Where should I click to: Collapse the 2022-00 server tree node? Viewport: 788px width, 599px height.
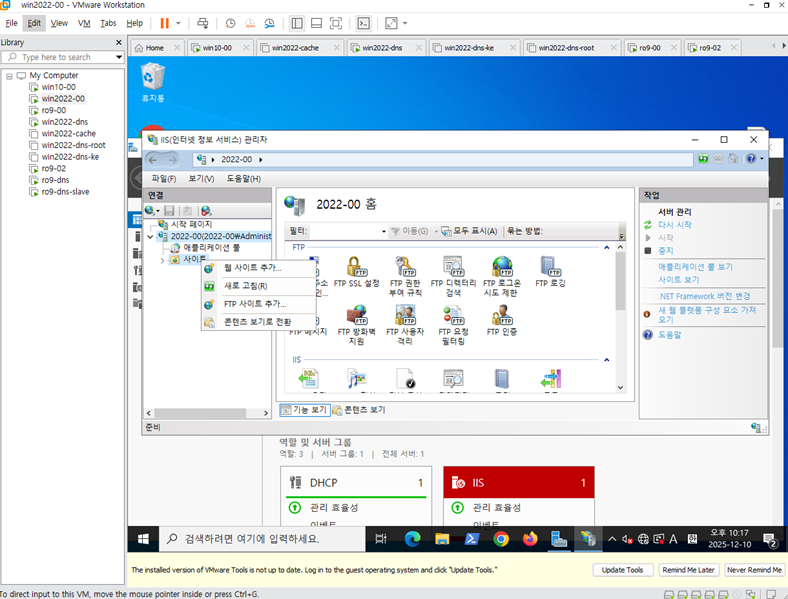click(150, 236)
